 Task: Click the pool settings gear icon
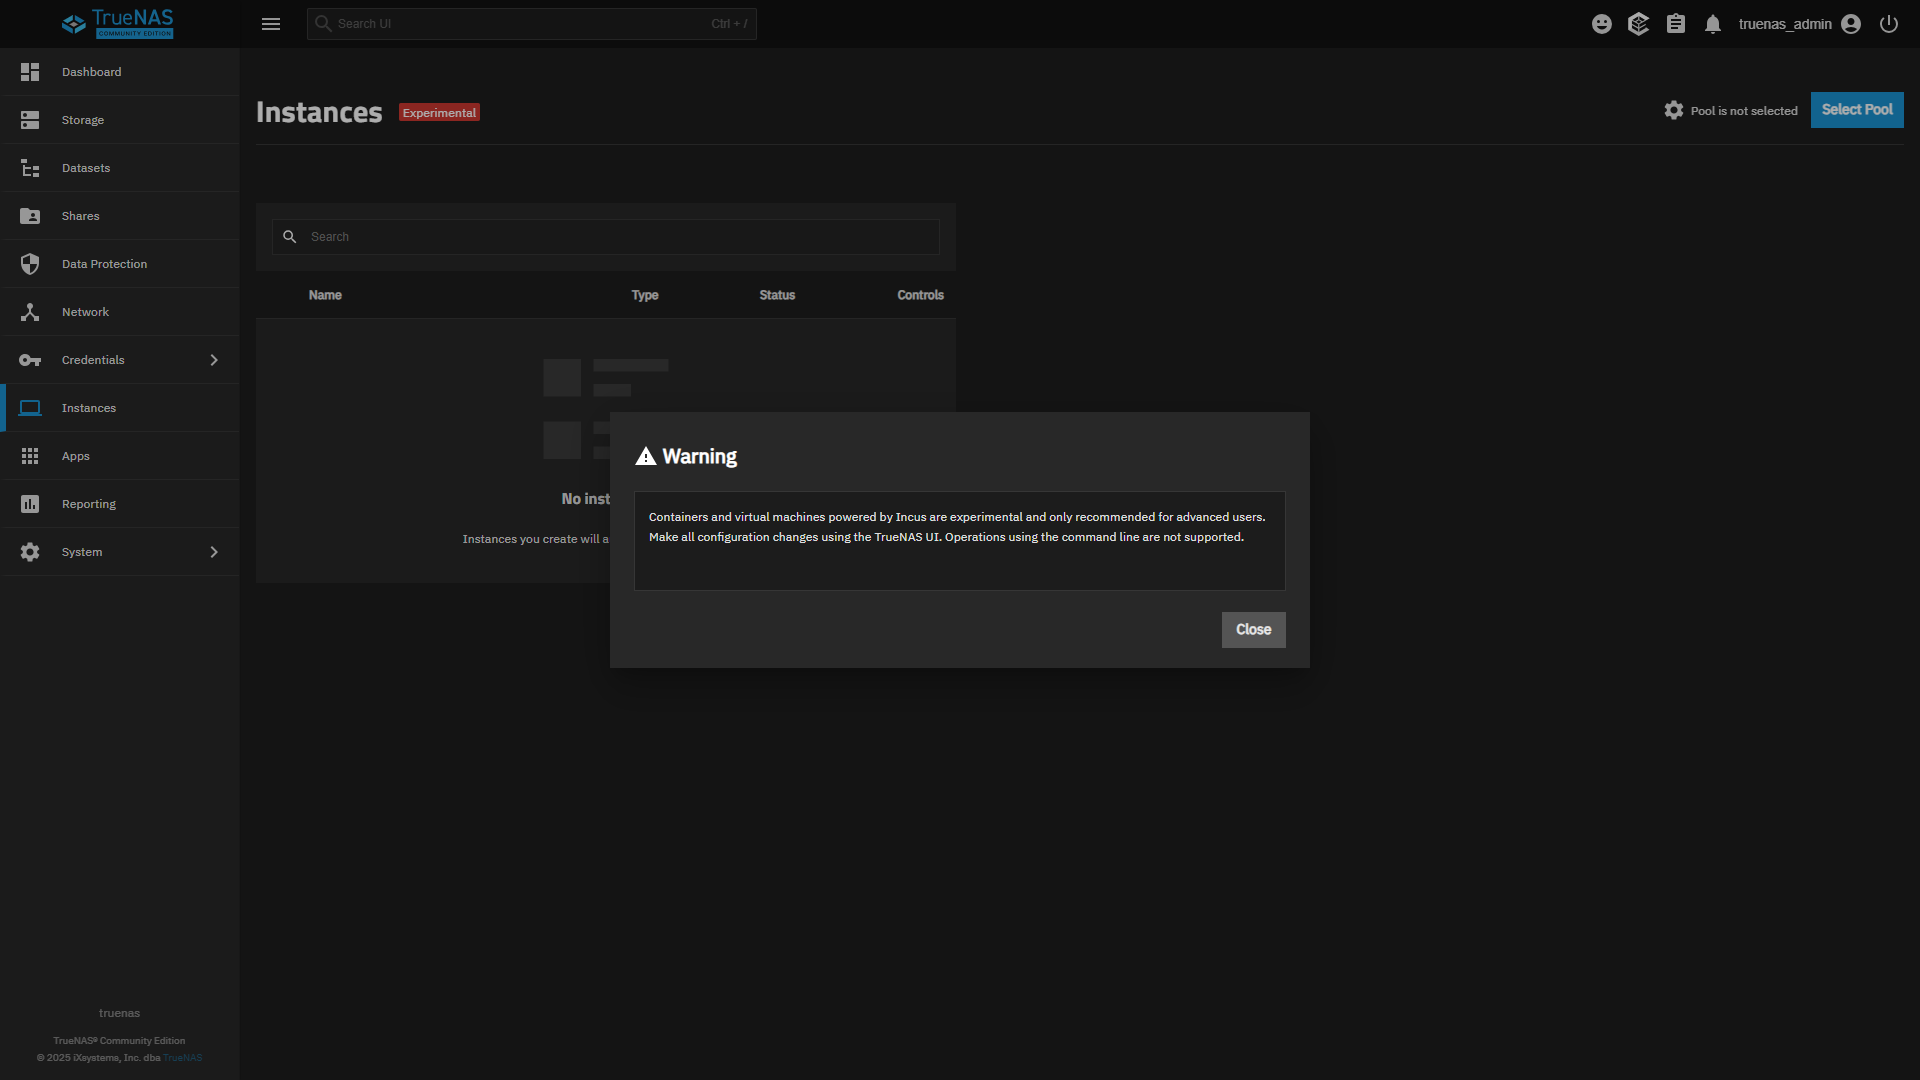click(1674, 110)
